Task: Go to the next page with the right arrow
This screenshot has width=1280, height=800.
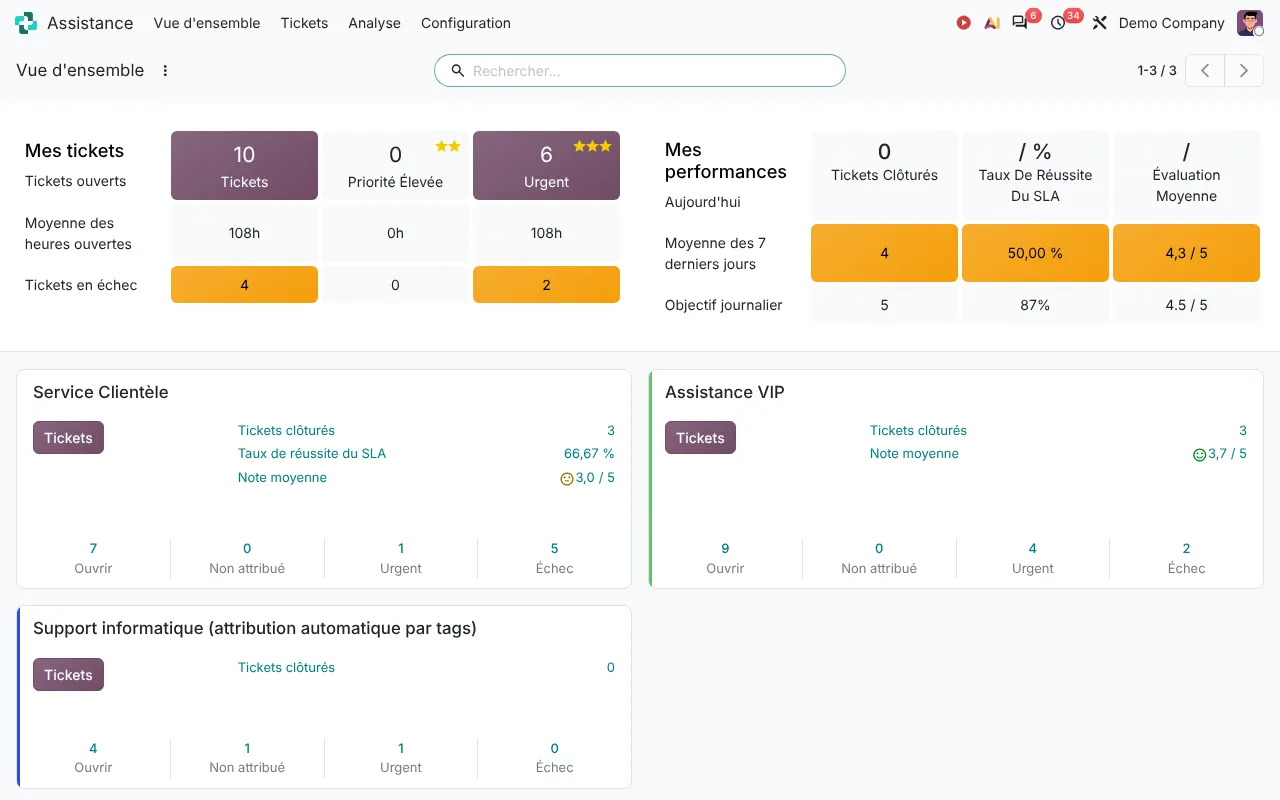Action: click(x=1244, y=71)
